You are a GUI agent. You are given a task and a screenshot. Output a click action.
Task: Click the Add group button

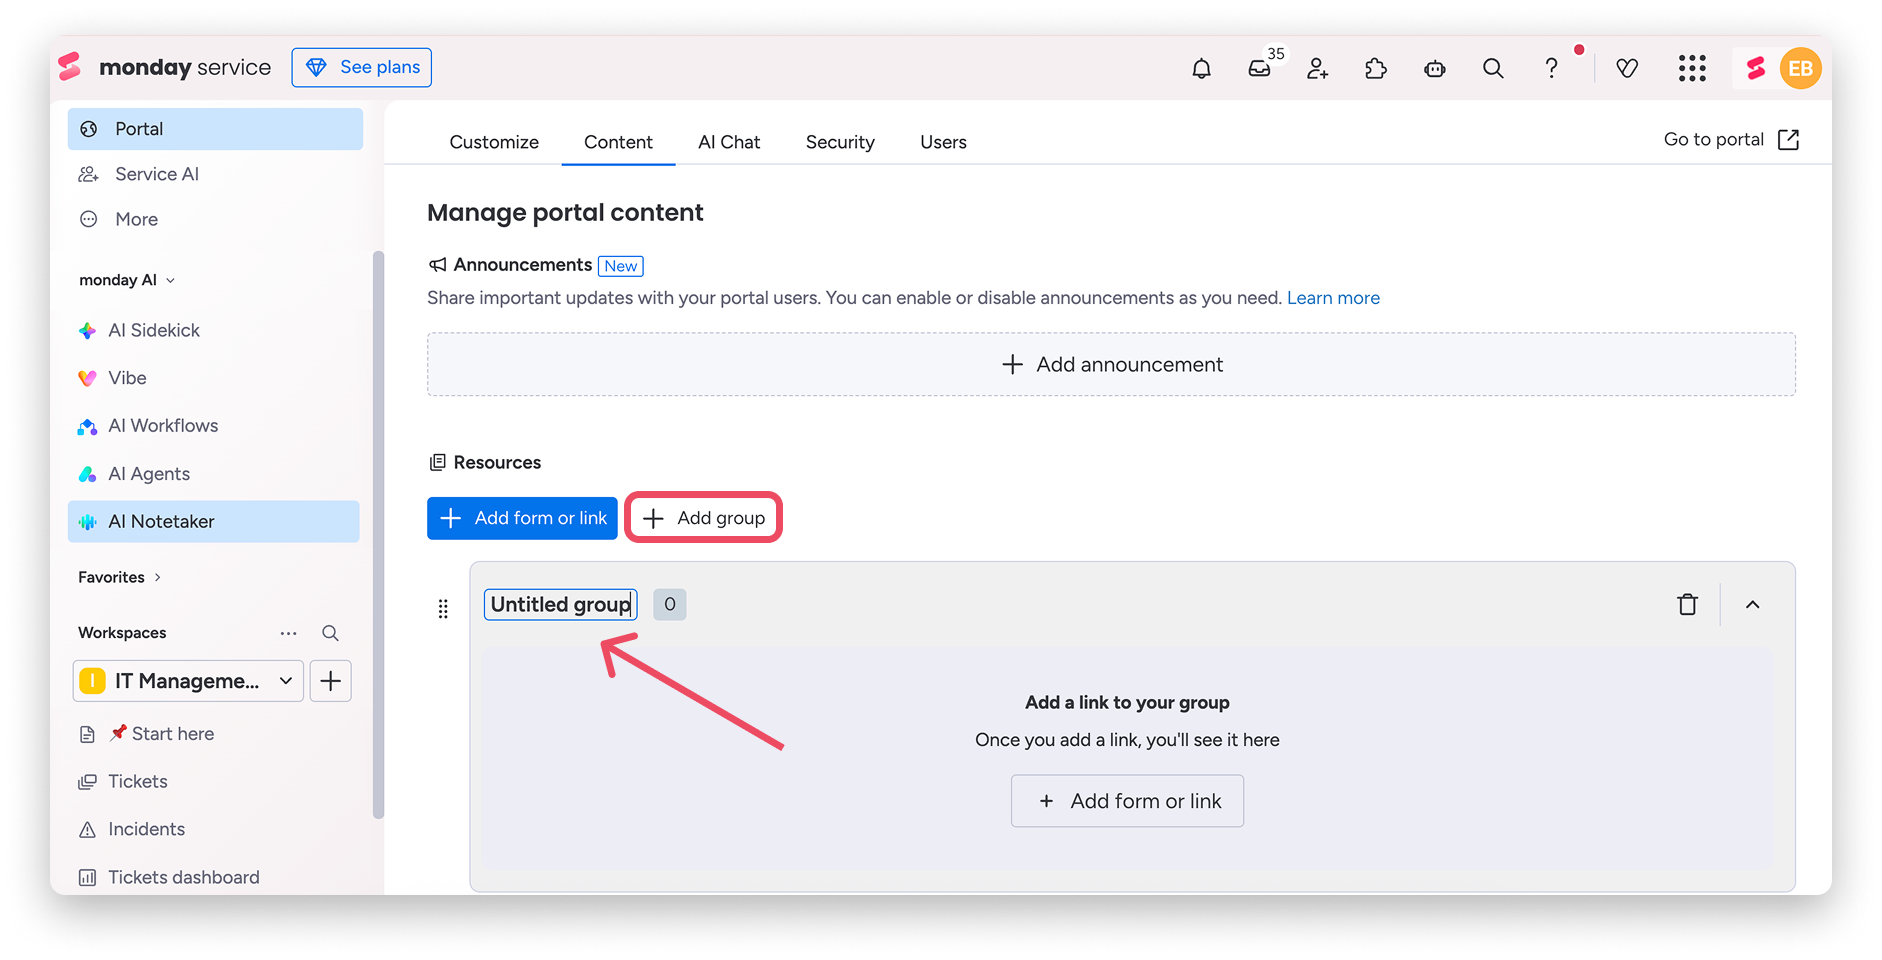[704, 518]
